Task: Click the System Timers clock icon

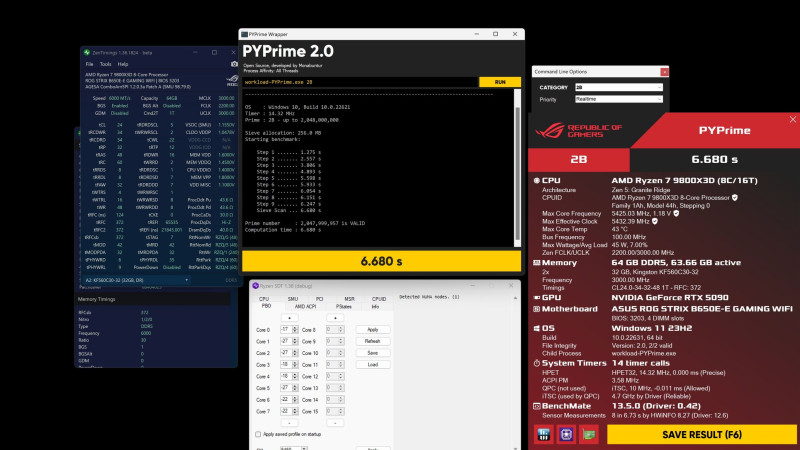Action: pos(537,363)
